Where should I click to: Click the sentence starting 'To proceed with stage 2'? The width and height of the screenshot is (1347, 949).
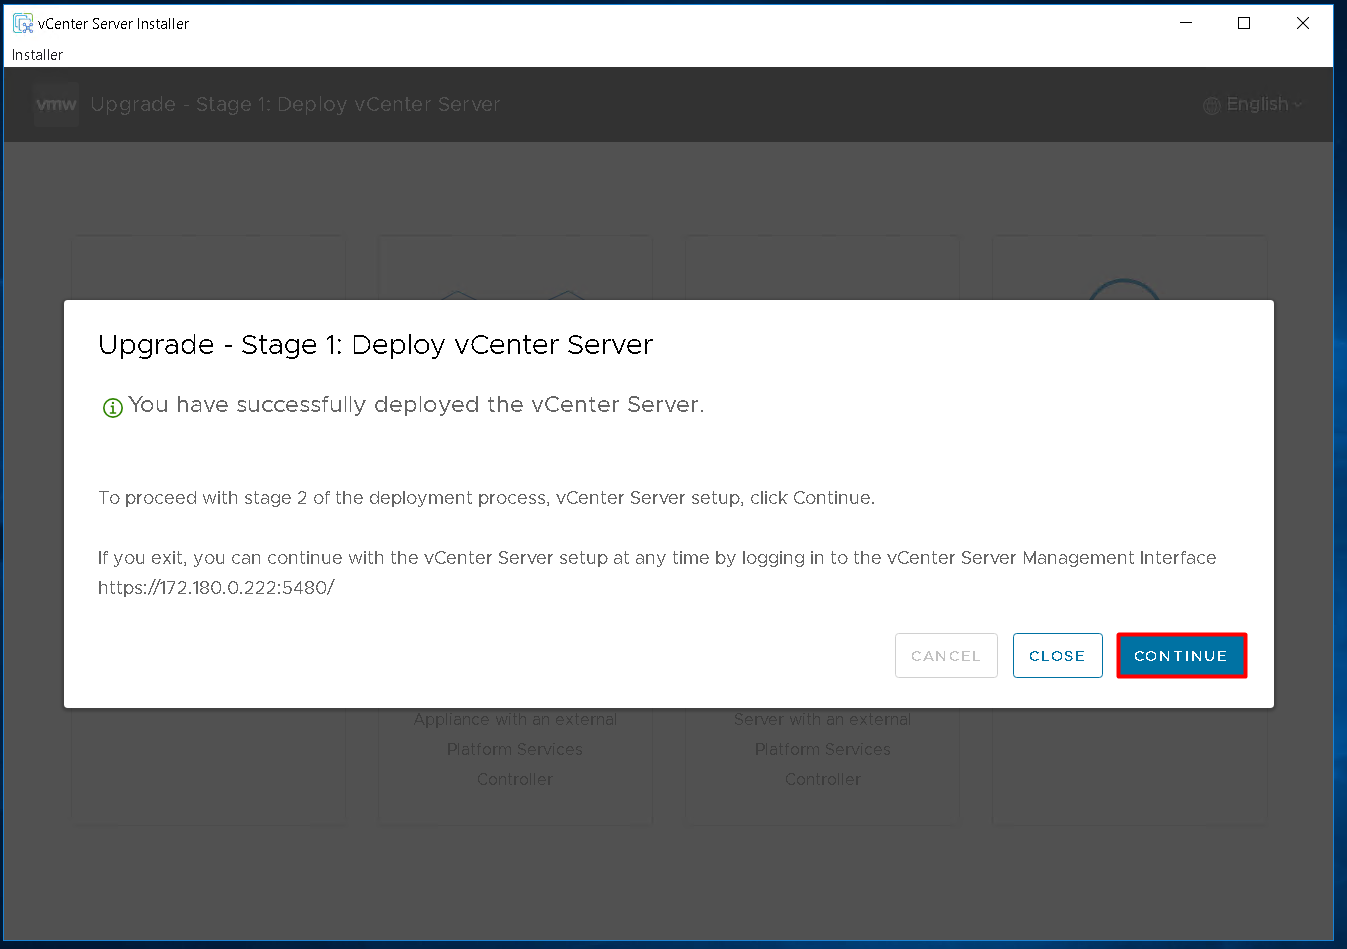coord(486,498)
